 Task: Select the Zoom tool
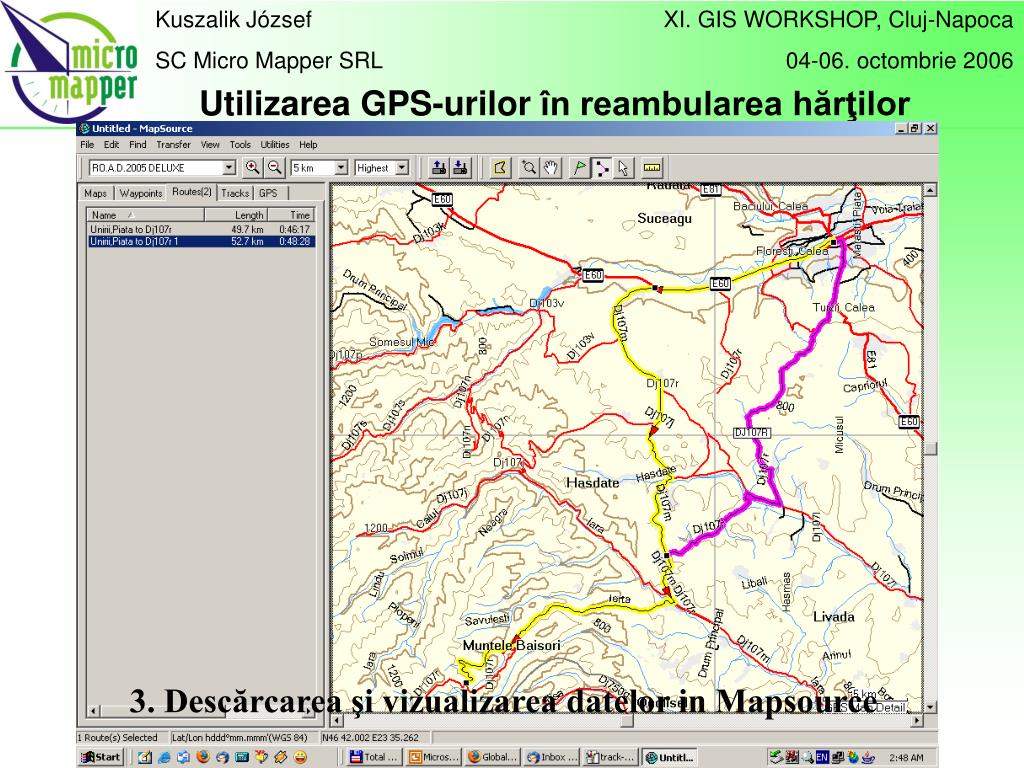pyautogui.click(x=529, y=168)
